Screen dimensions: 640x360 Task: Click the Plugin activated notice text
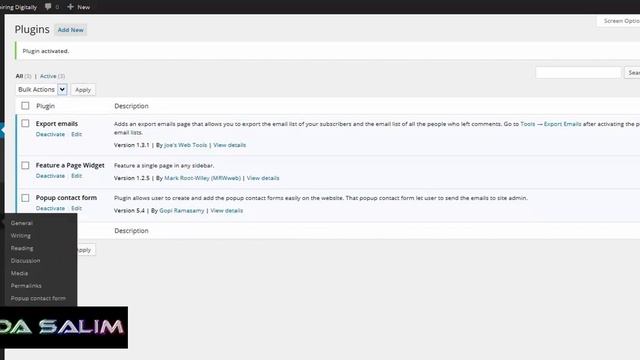(46, 51)
